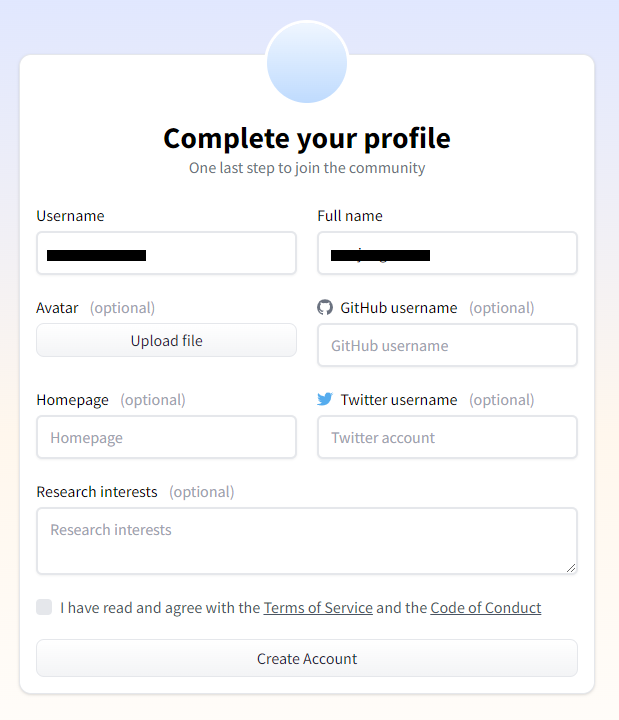This screenshot has width=619, height=720.
Task: Click into the Homepage field
Action: click(x=166, y=437)
